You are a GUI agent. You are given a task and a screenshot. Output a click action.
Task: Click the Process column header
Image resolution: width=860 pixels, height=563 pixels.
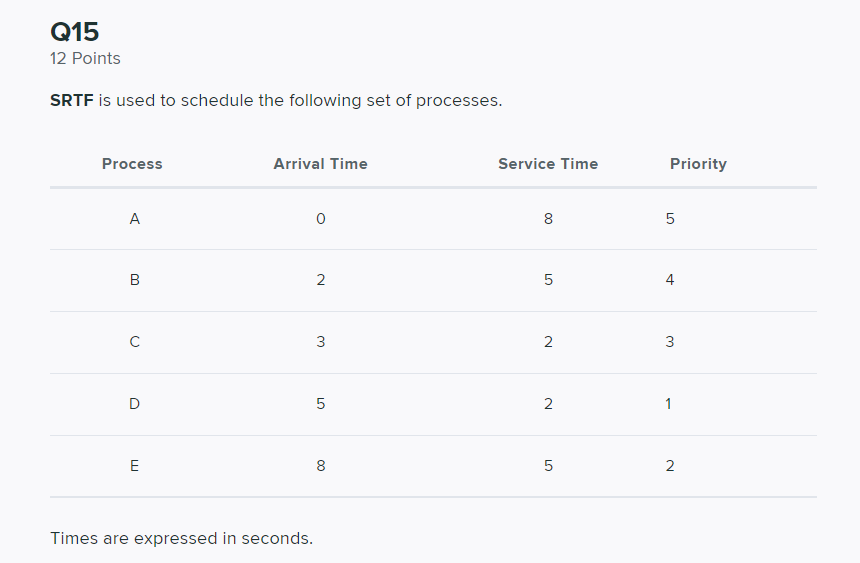point(132,164)
